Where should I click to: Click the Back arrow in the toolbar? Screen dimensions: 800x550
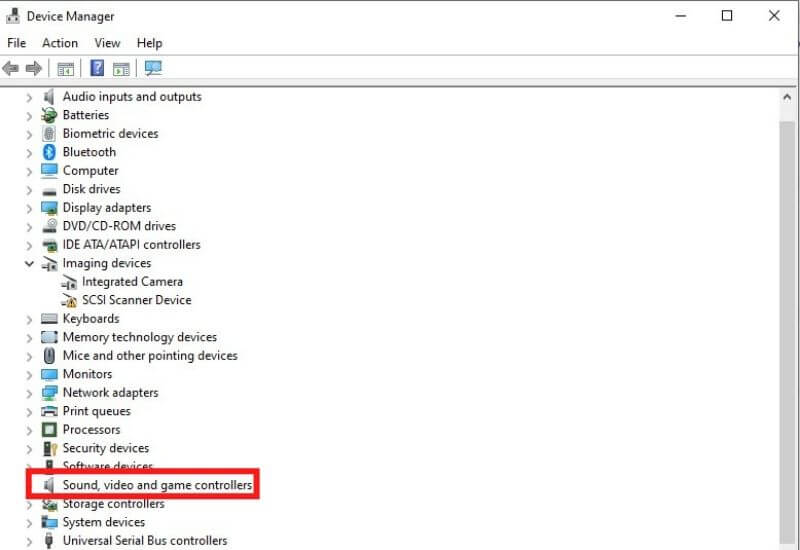pyautogui.click(x=11, y=69)
